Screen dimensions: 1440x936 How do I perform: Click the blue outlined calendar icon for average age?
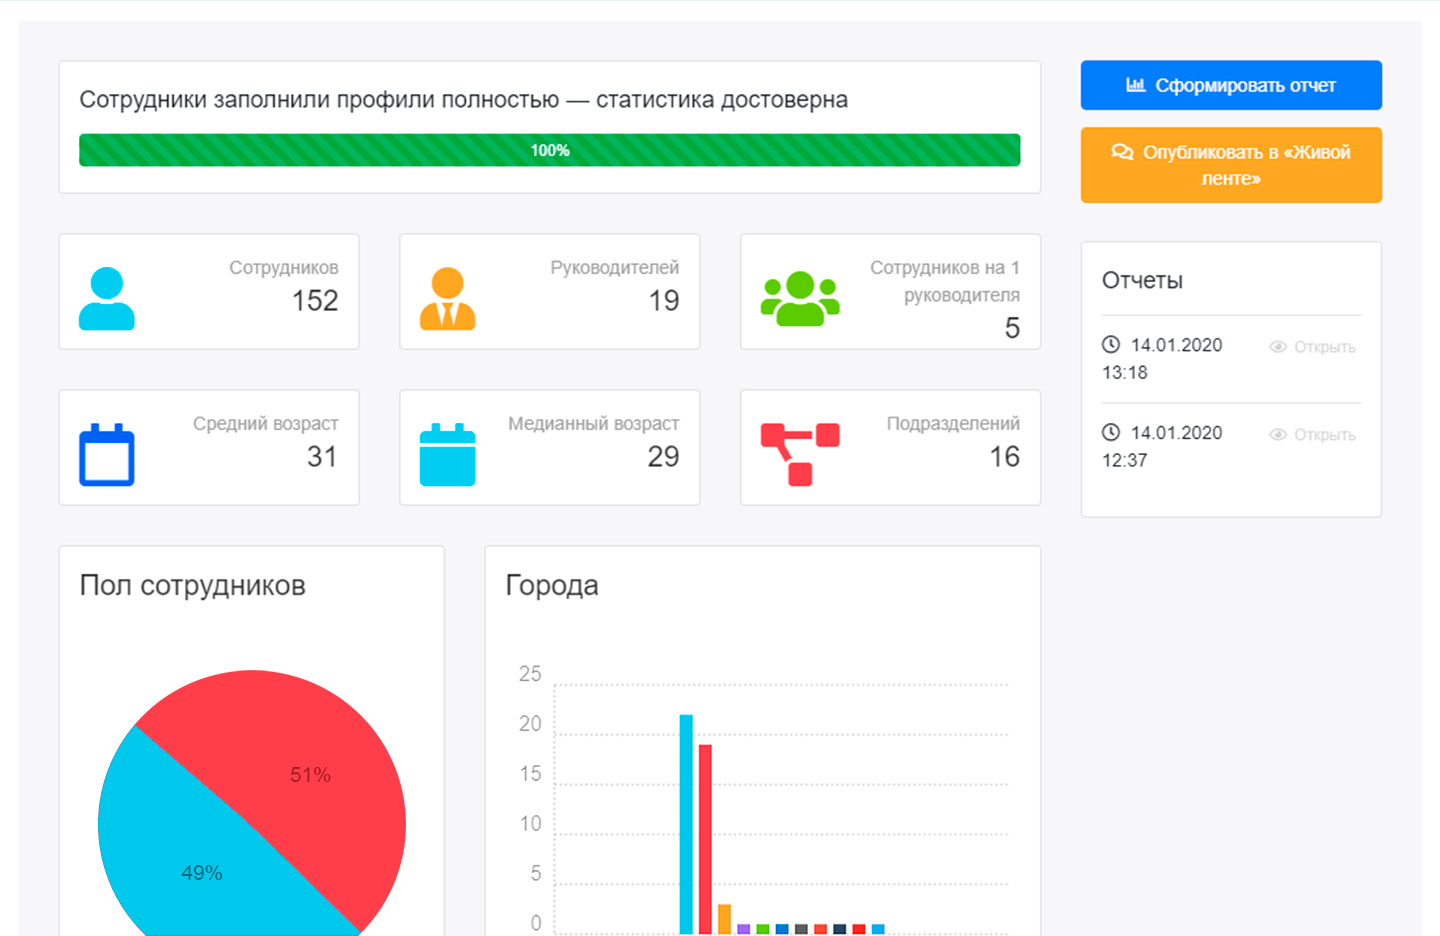106,455
